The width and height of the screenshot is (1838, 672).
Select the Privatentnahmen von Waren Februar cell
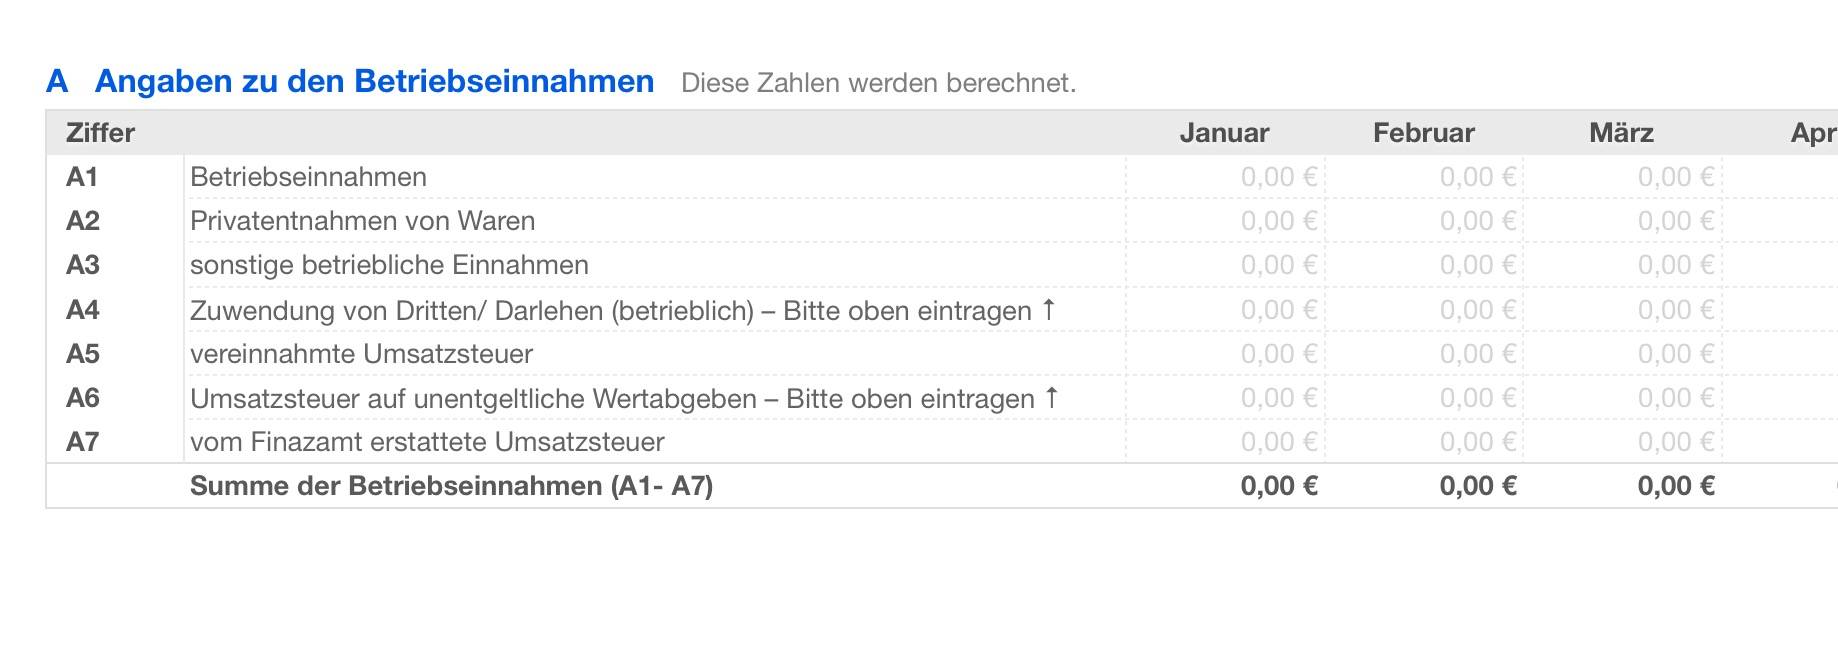click(x=1477, y=221)
